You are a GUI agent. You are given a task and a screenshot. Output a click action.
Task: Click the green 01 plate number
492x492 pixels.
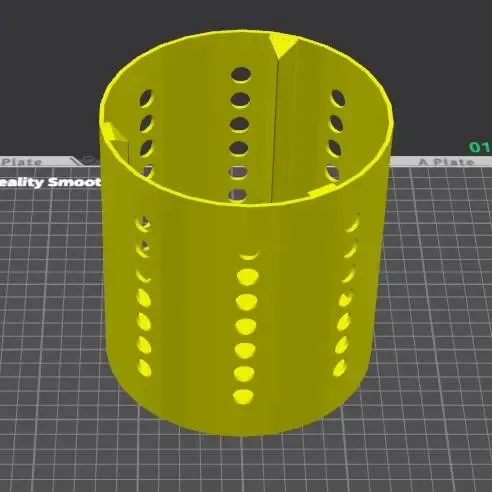click(x=480, y=147)
